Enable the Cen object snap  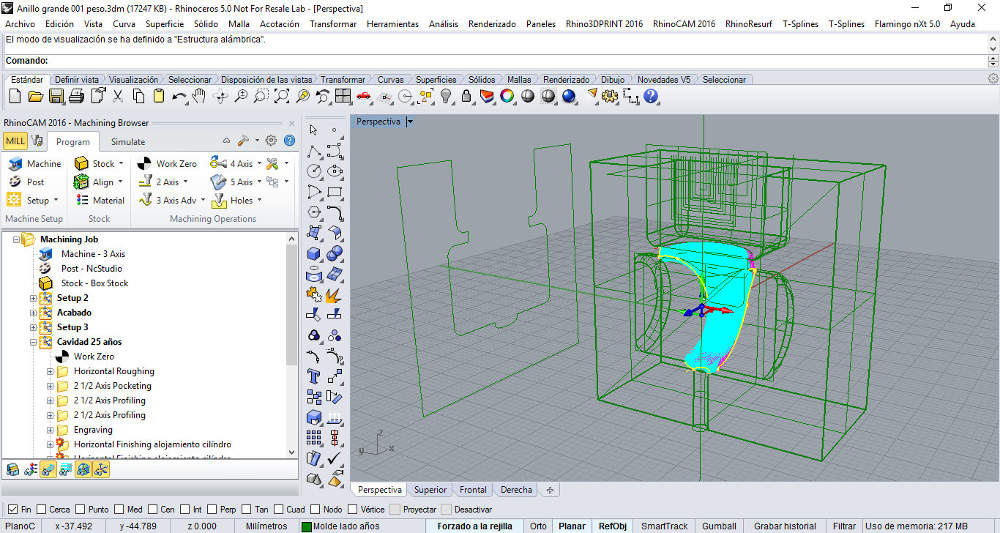pyautogui.click(x=153, y=509)
